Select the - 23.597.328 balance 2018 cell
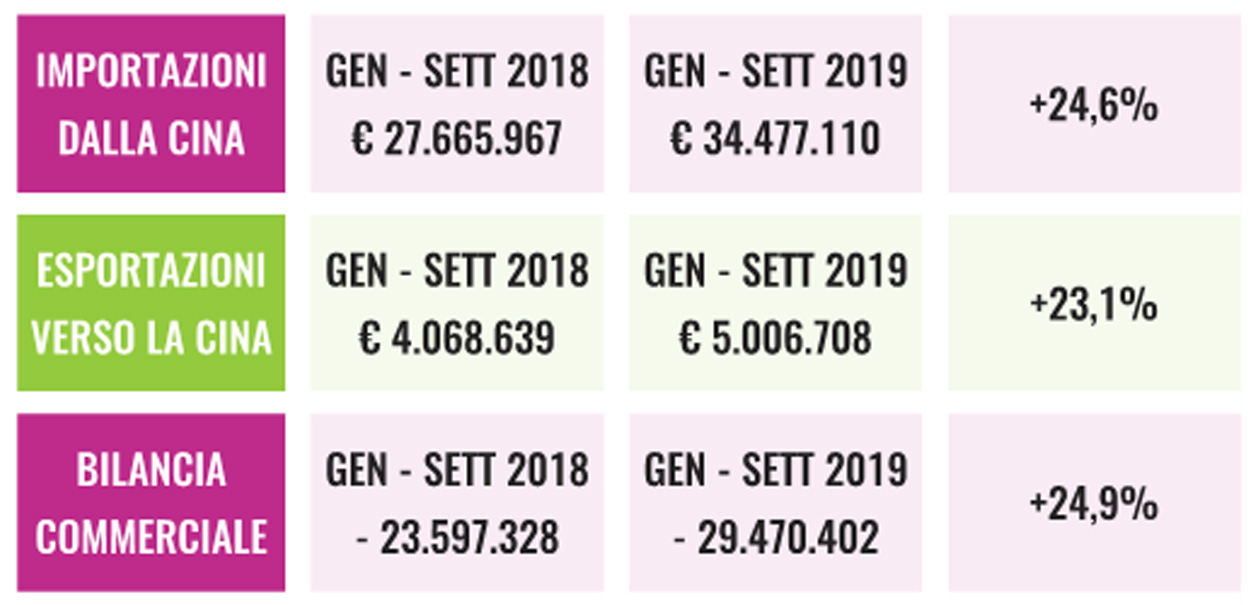 pos(457,502)
